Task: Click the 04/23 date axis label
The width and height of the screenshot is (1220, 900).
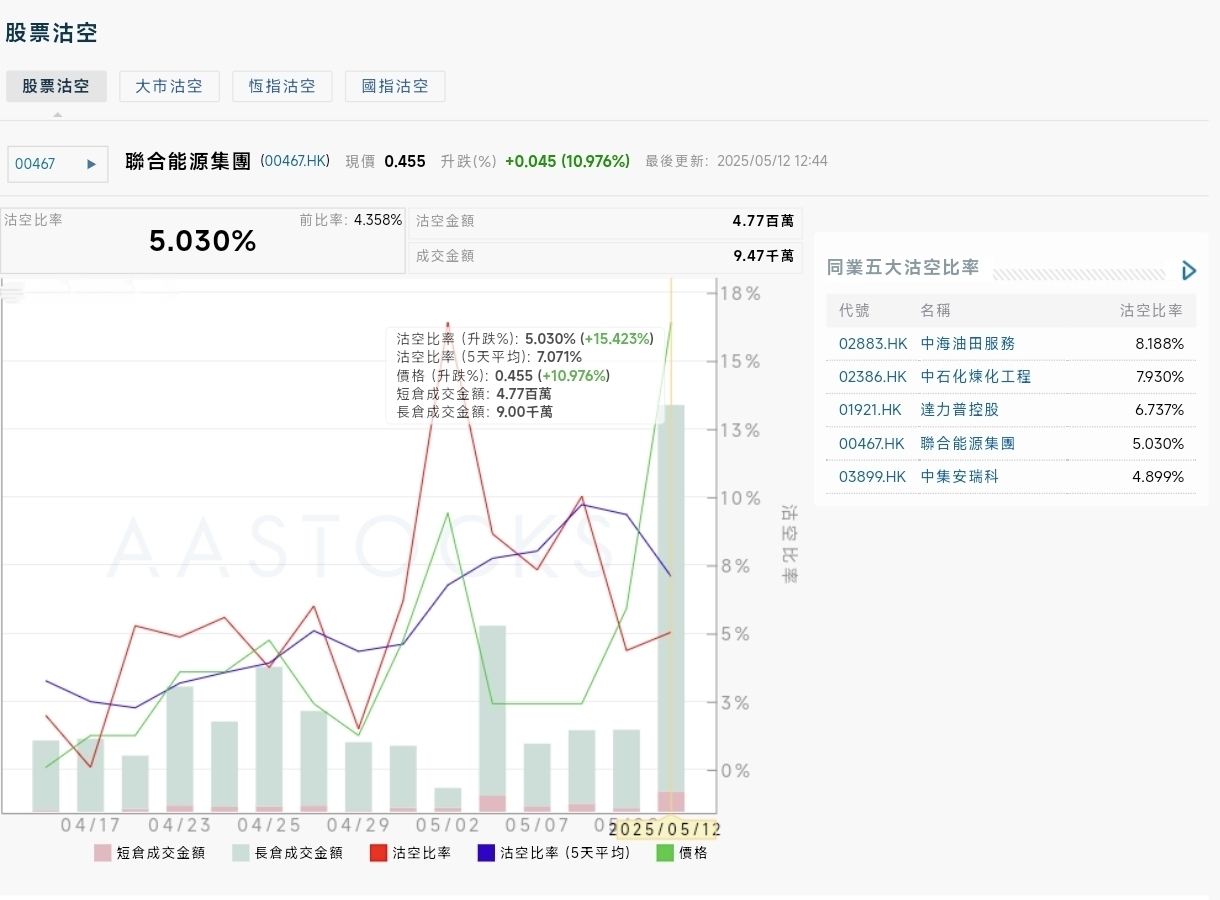Action: click(180, 826)
